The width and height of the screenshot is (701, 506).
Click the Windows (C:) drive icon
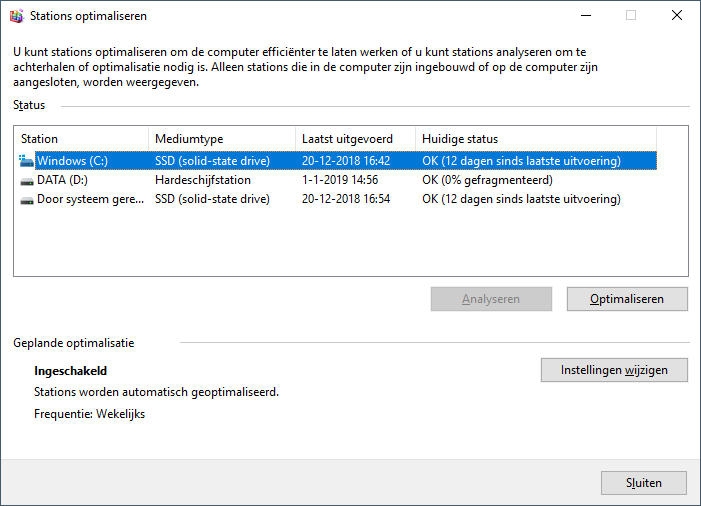26,161
